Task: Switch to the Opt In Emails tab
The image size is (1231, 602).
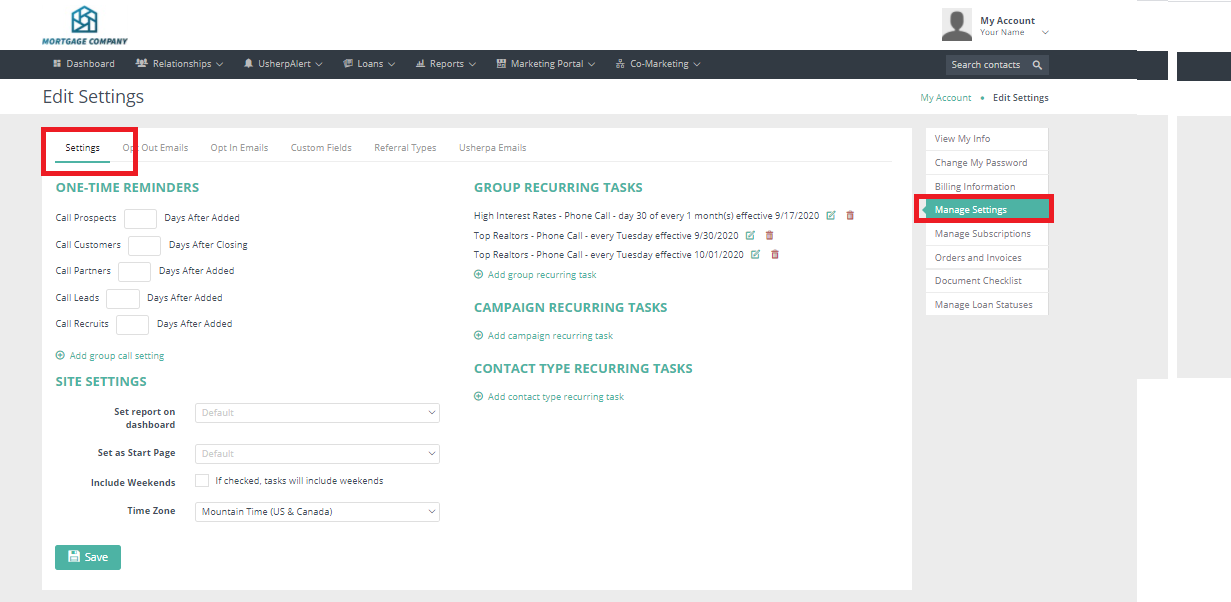Action: pos(239,148)
